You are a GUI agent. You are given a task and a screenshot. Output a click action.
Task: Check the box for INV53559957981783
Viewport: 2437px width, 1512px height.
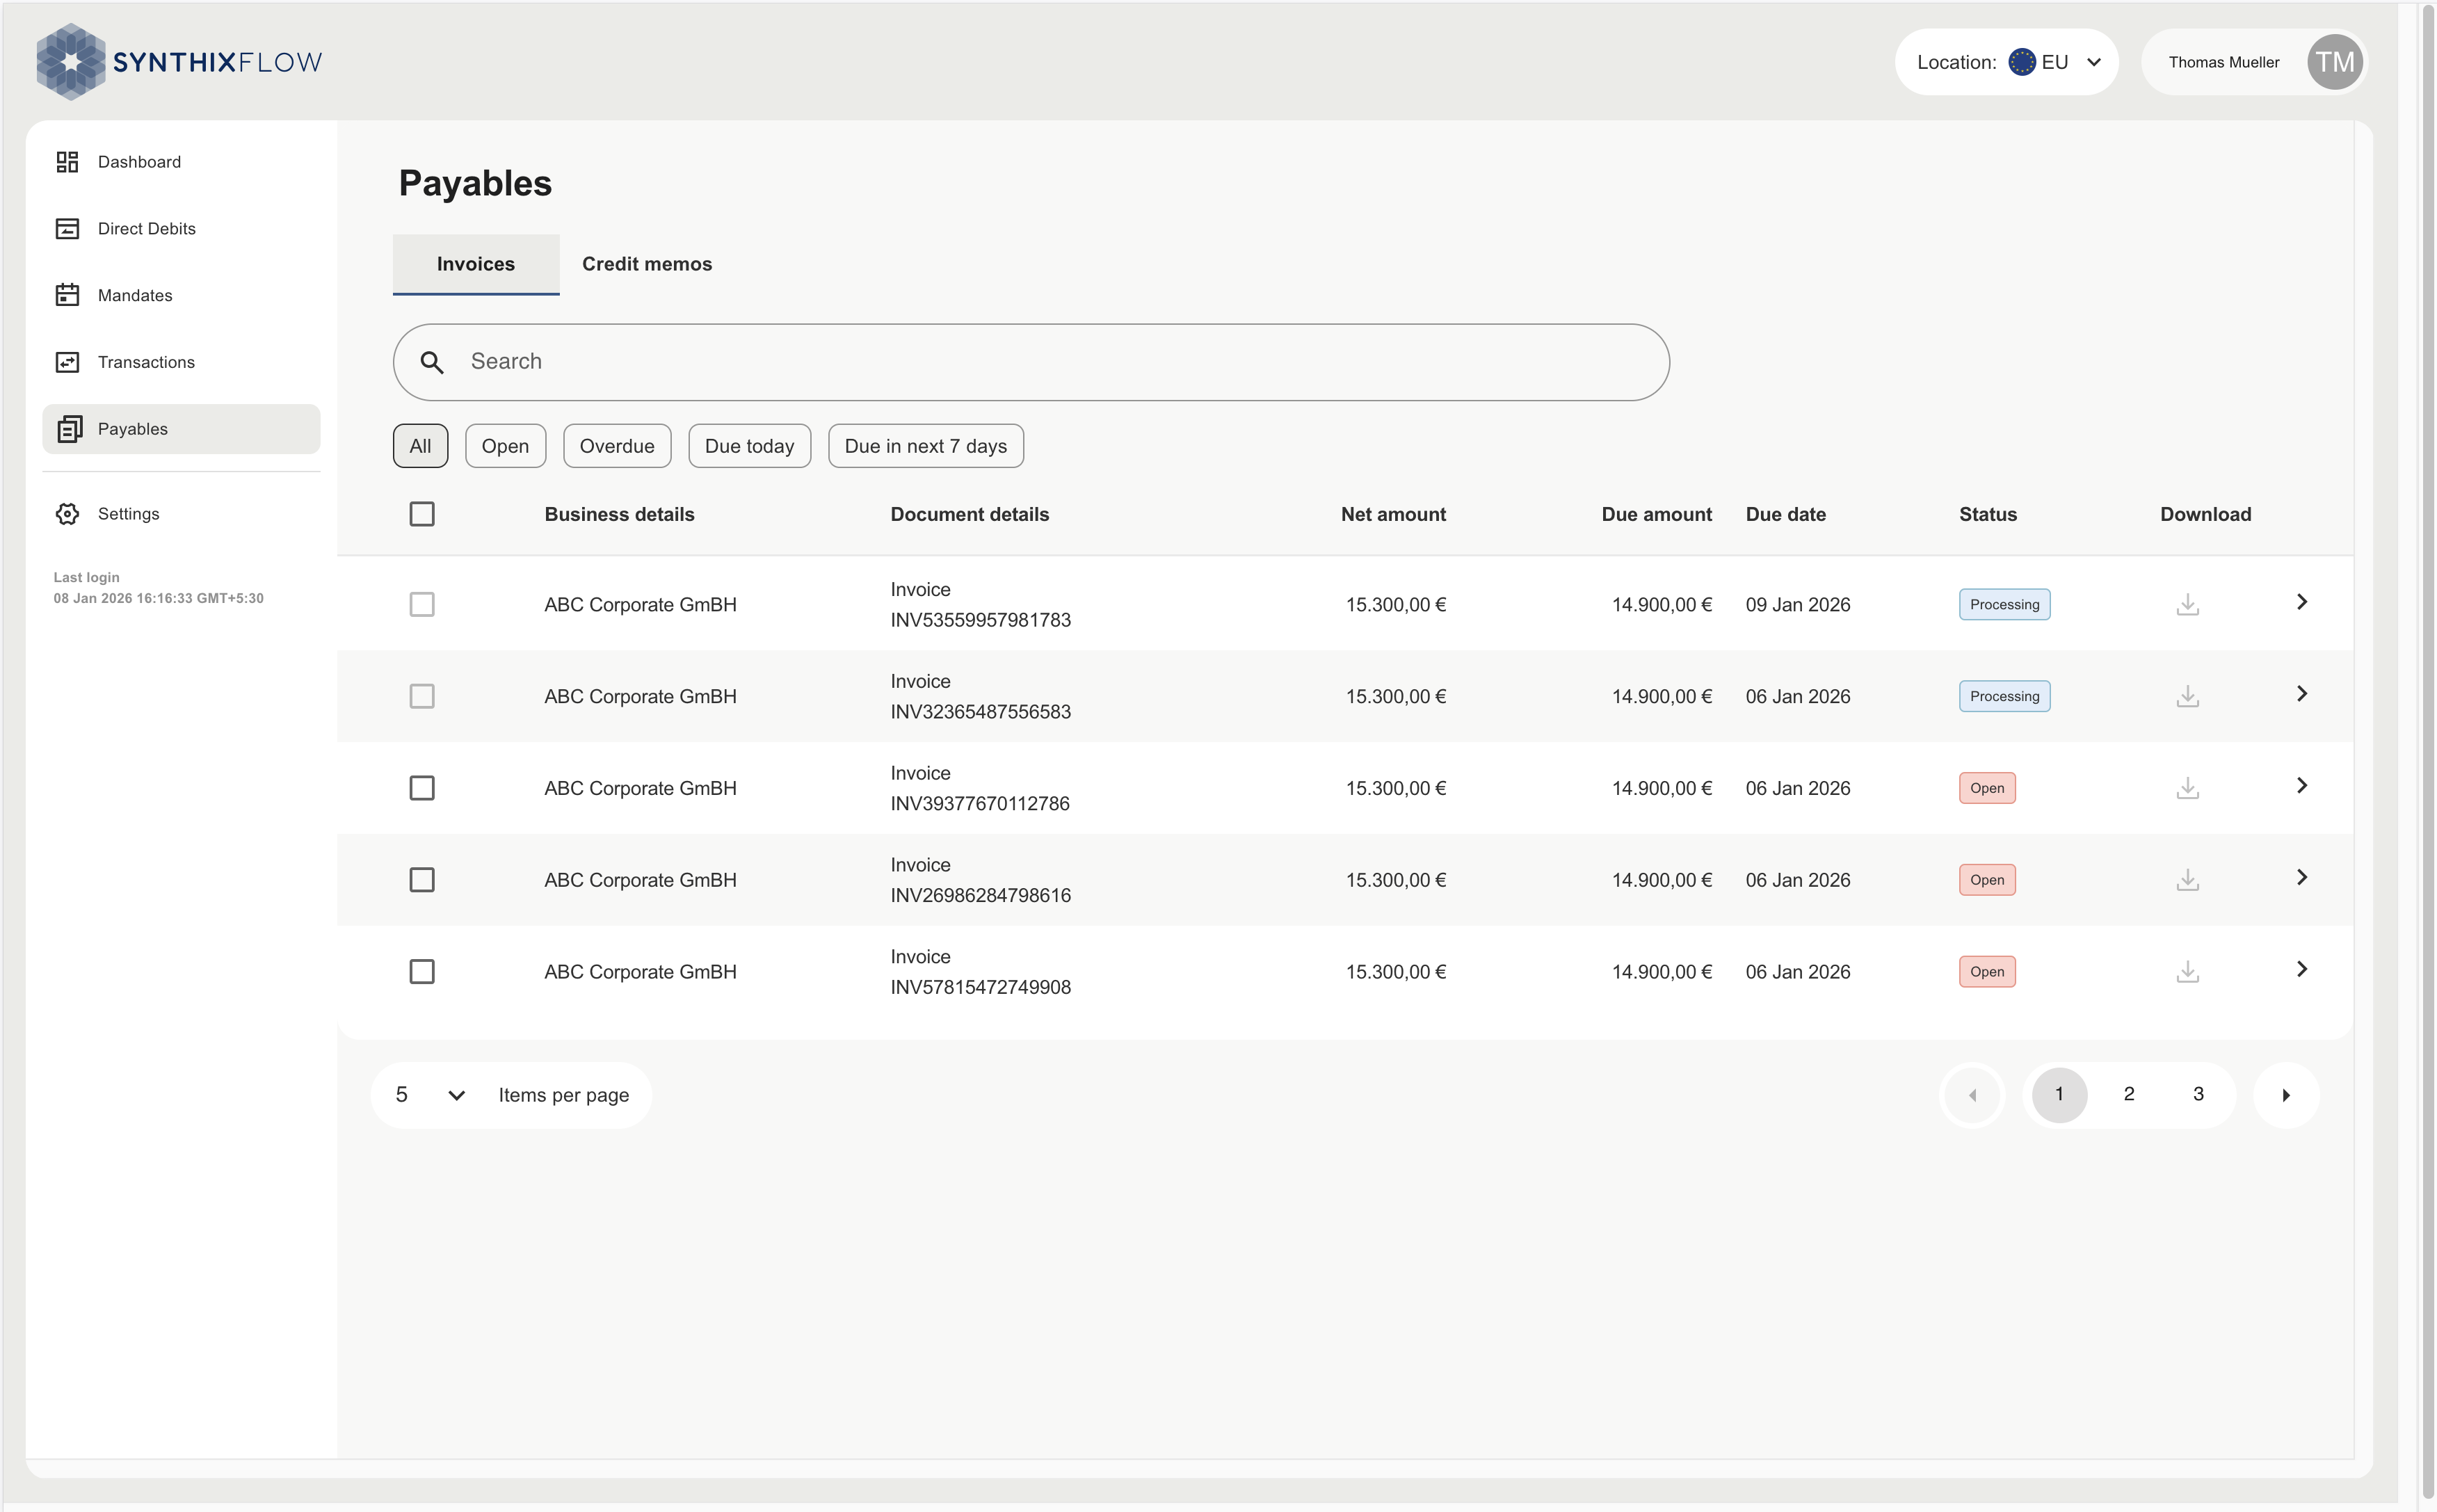coord(422,604)
